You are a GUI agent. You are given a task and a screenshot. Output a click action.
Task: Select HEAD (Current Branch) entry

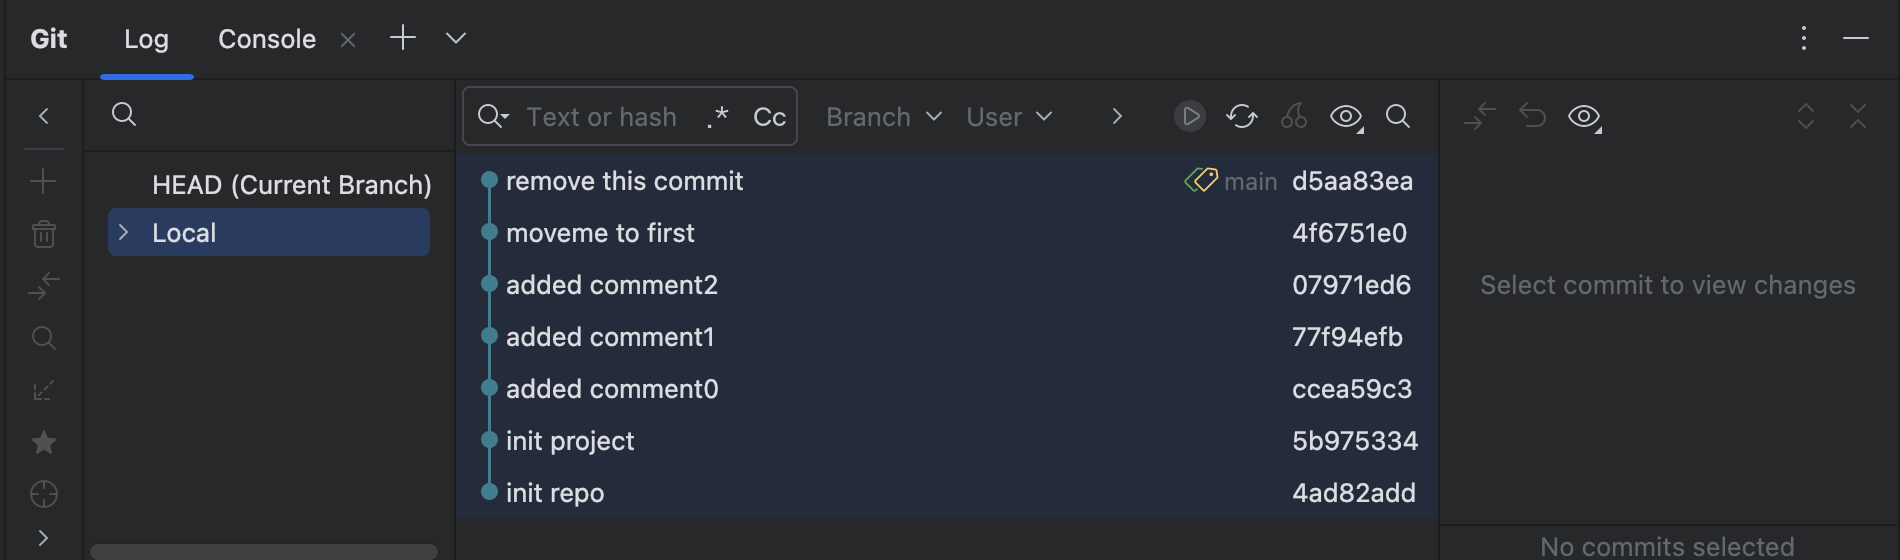click(291, 185)
